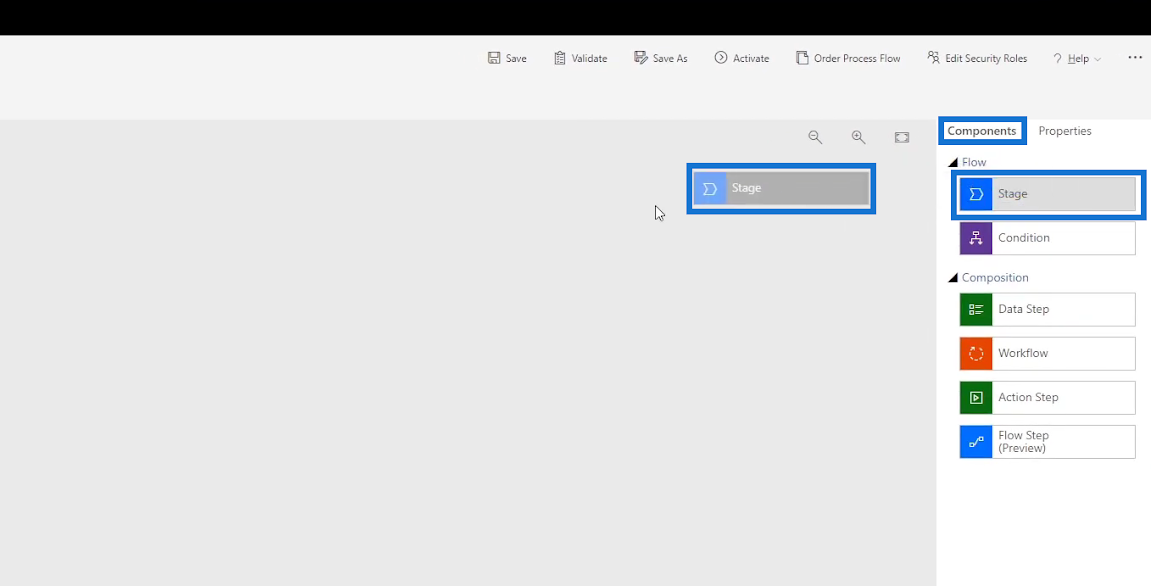Select the Stage label on canvas
Image resolution: width=1151 pixels, height=586 pixels.
(x=746, y=188)
